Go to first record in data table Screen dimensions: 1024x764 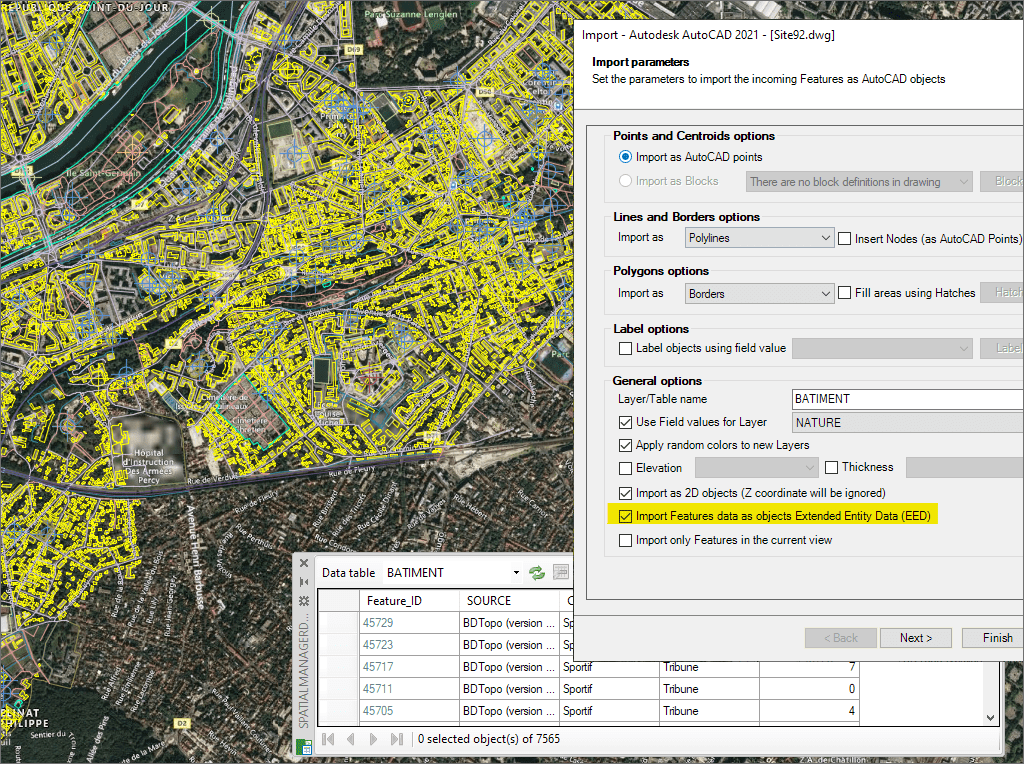tap(328, 739)
